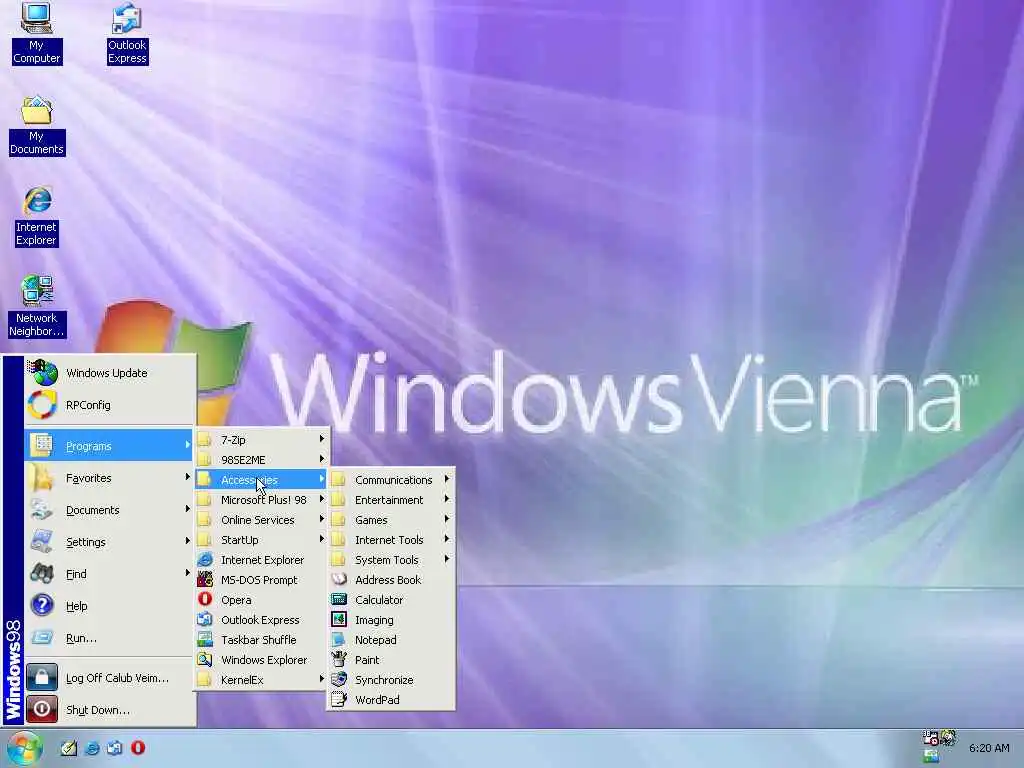Click the Run... text label
The height and width of the screenshot is (768, 1024).
[x=81, y=638]
